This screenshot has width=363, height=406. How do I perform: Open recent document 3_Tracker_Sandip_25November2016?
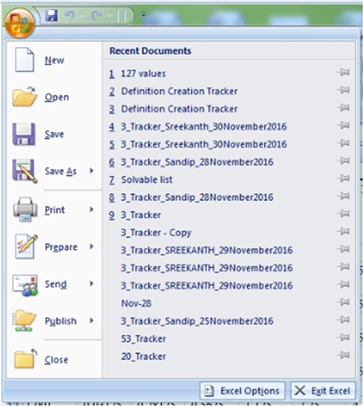tap(197, 321)
